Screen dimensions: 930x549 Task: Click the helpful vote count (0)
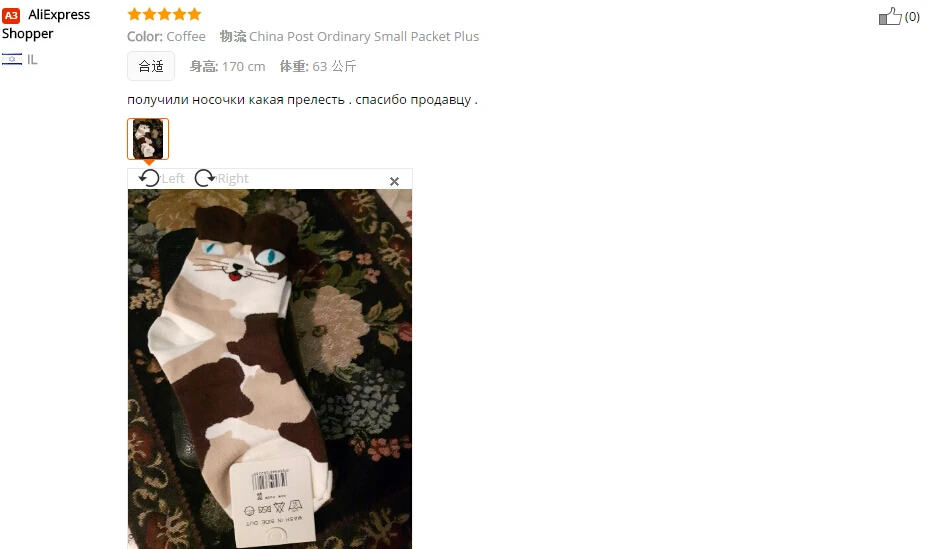tap(912, 17)
